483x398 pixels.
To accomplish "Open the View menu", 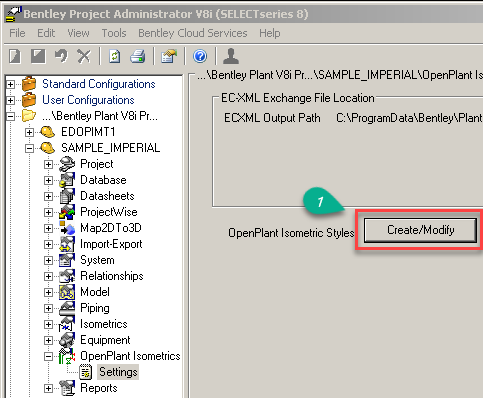I will pos(78,33).
